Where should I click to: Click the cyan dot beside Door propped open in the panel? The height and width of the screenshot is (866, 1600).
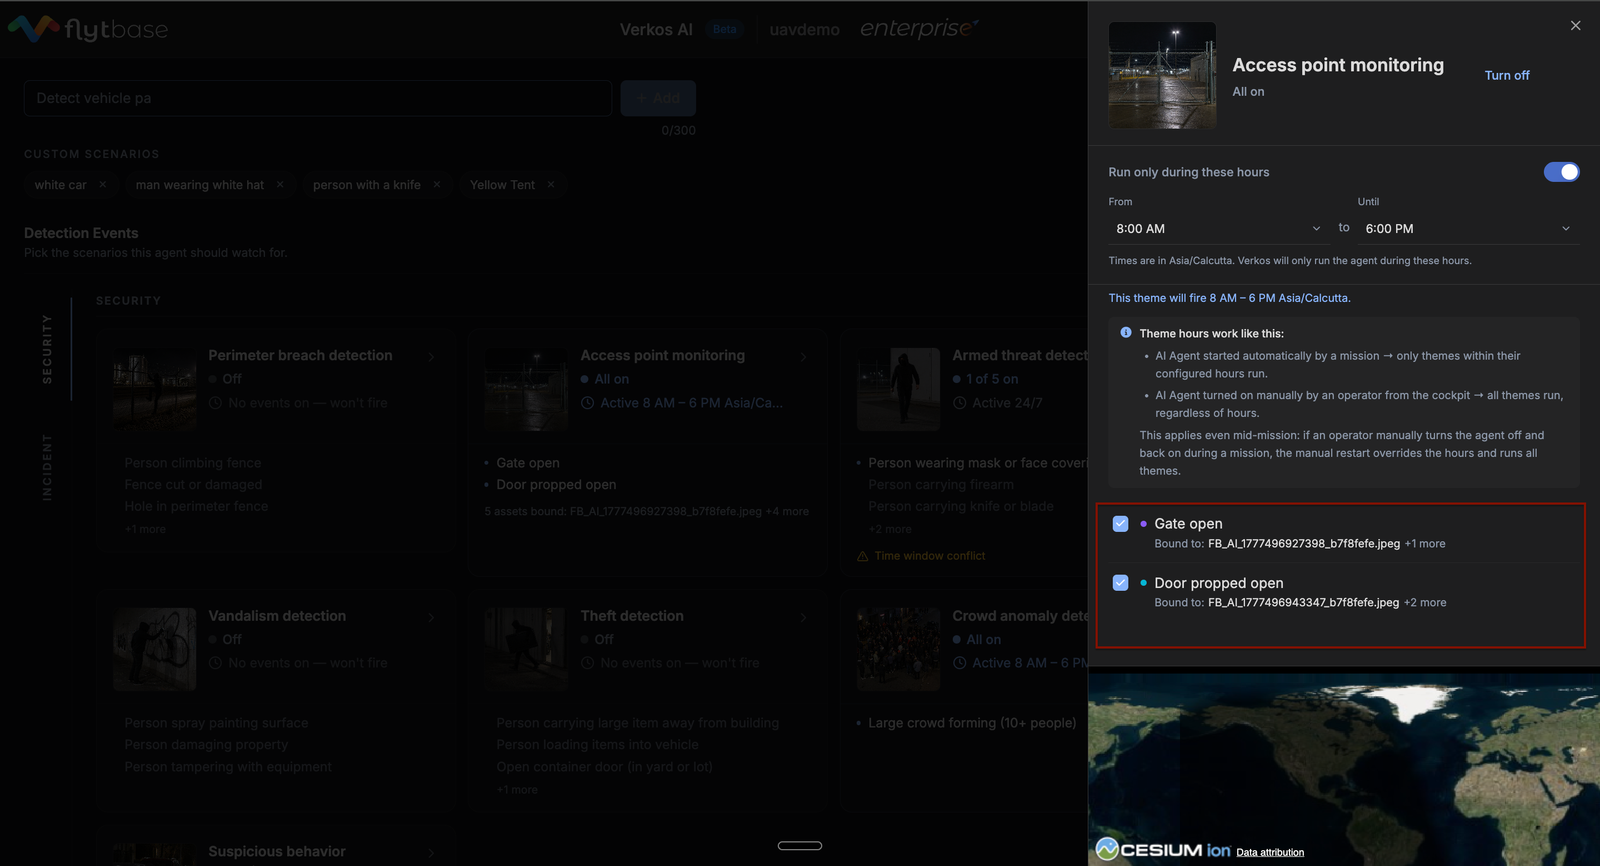coord(1143,583)
